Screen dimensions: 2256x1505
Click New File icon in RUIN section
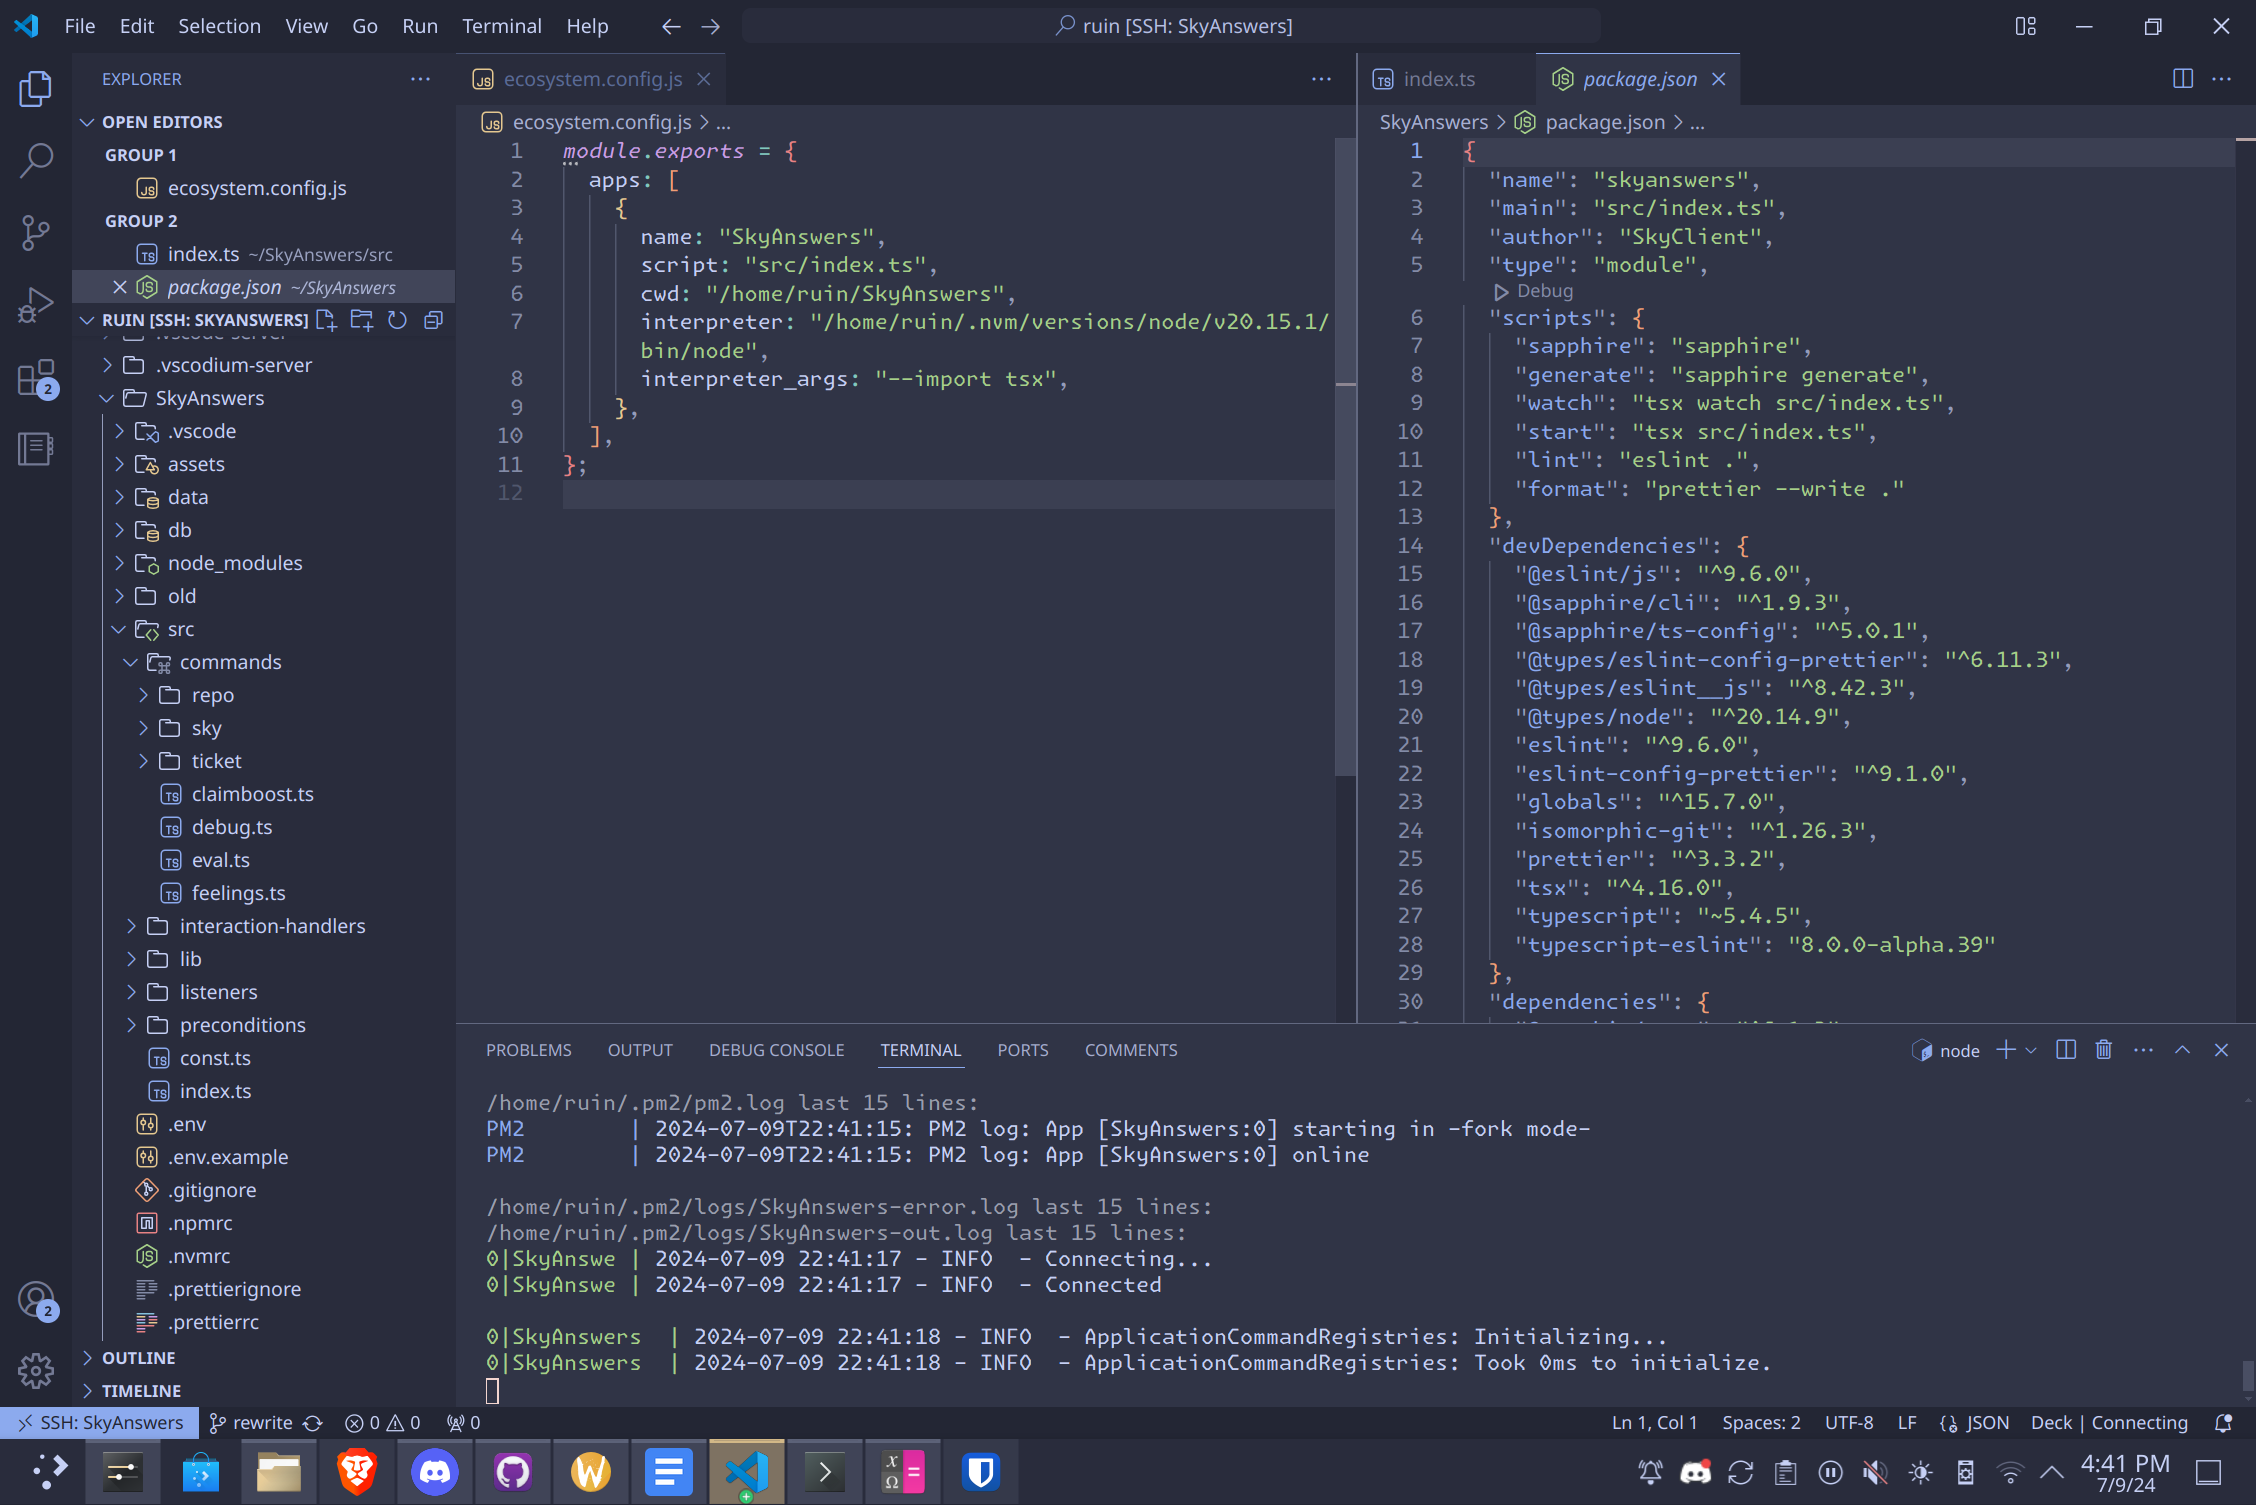pos(326,320)
